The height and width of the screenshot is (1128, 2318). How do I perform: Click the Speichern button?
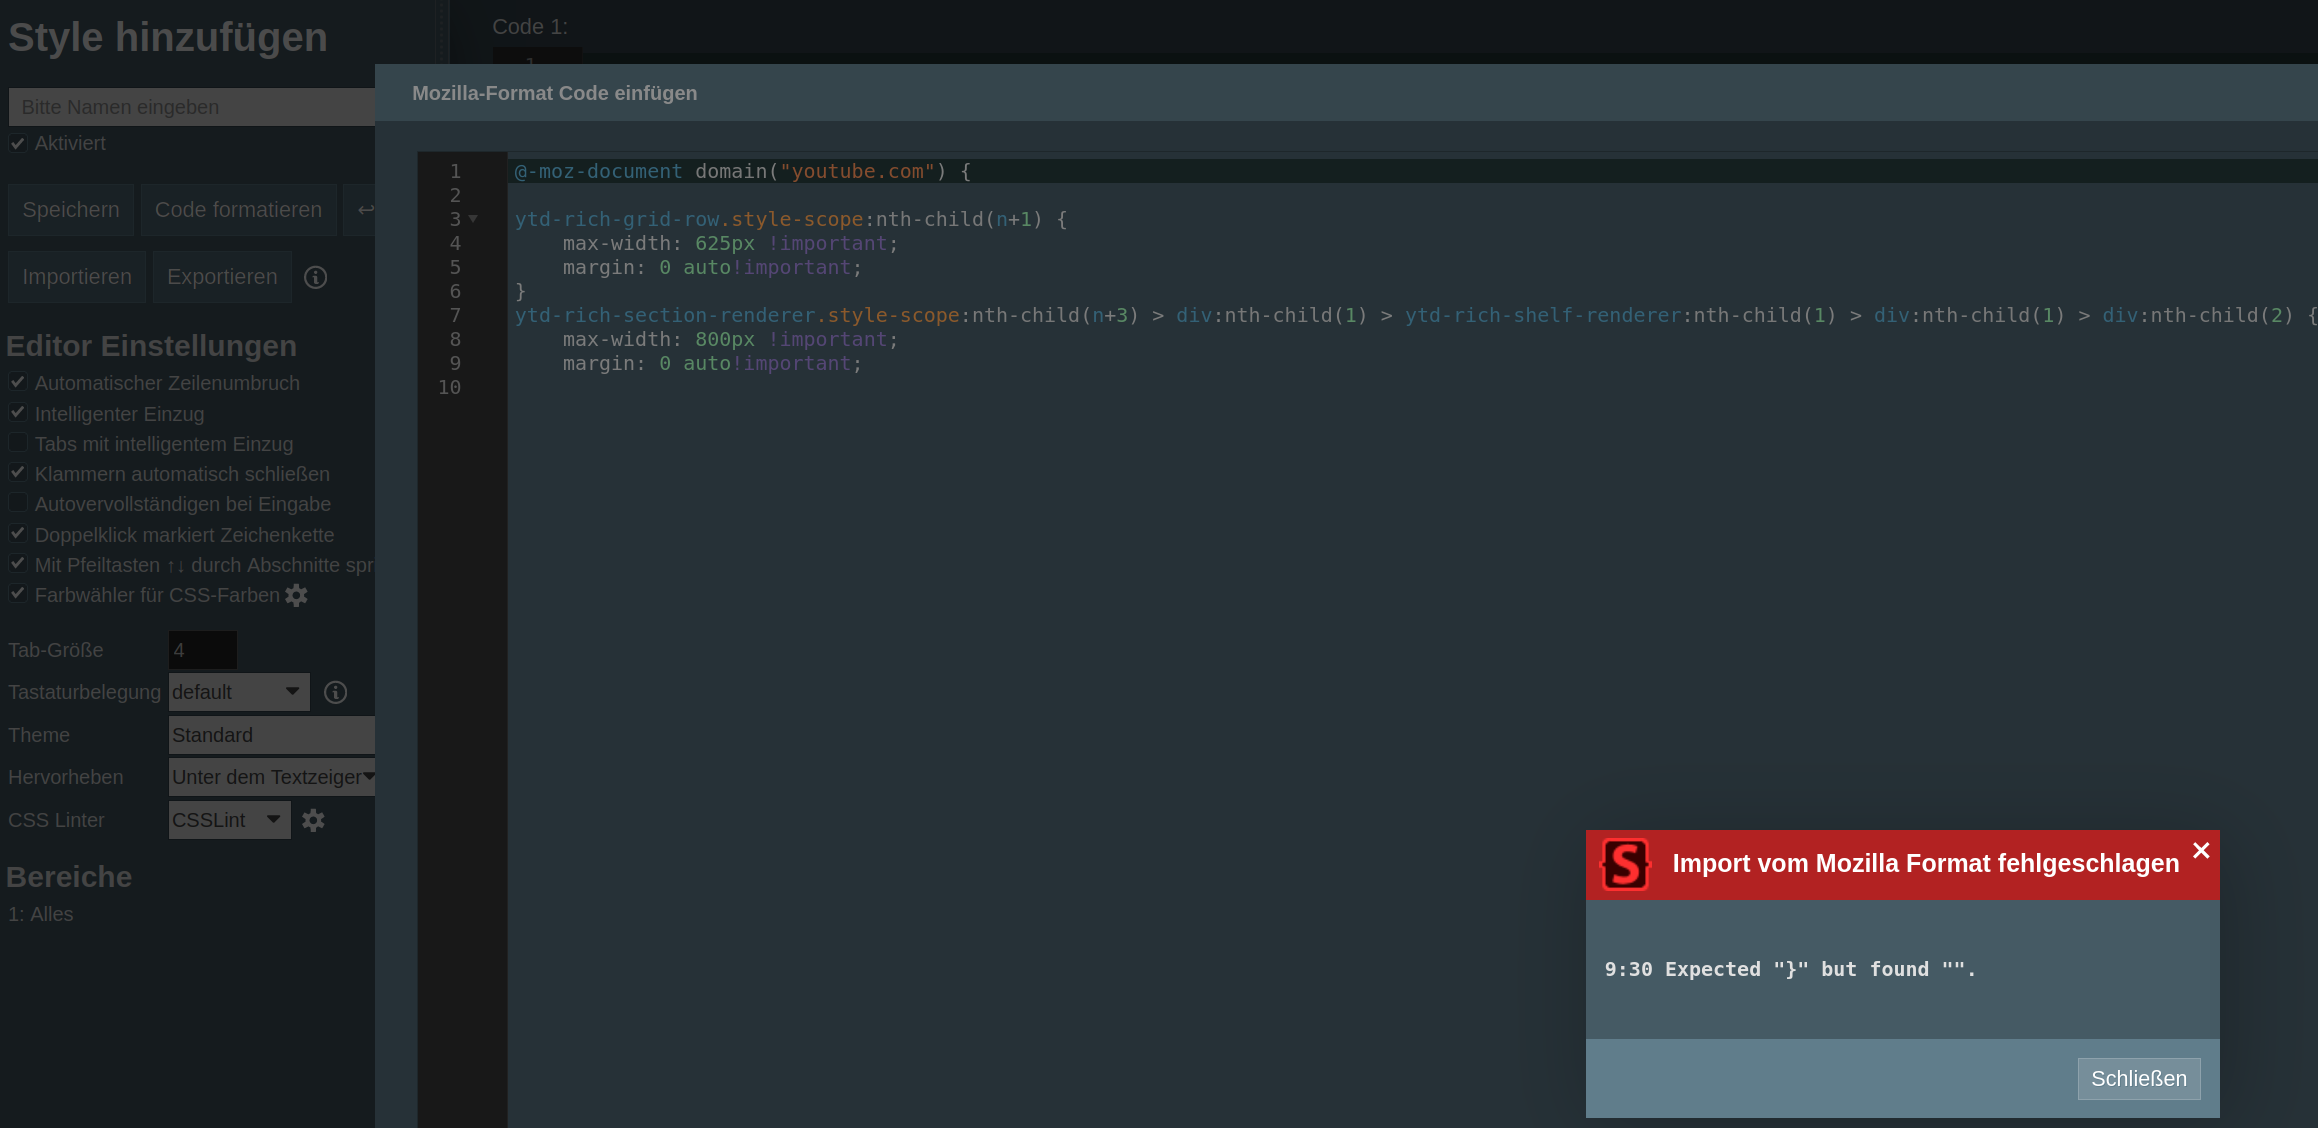coord(71,210)
